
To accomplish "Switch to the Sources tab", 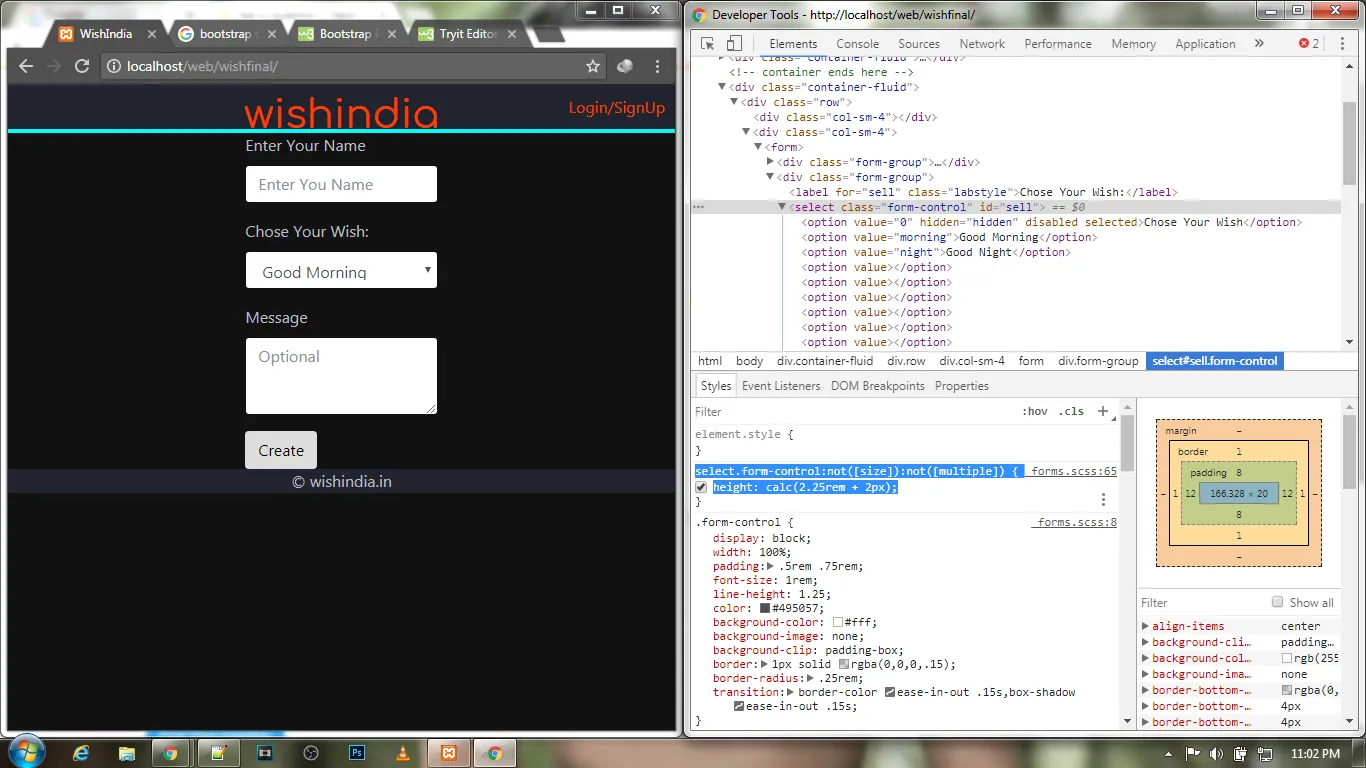I will click(x=919, y=43).
